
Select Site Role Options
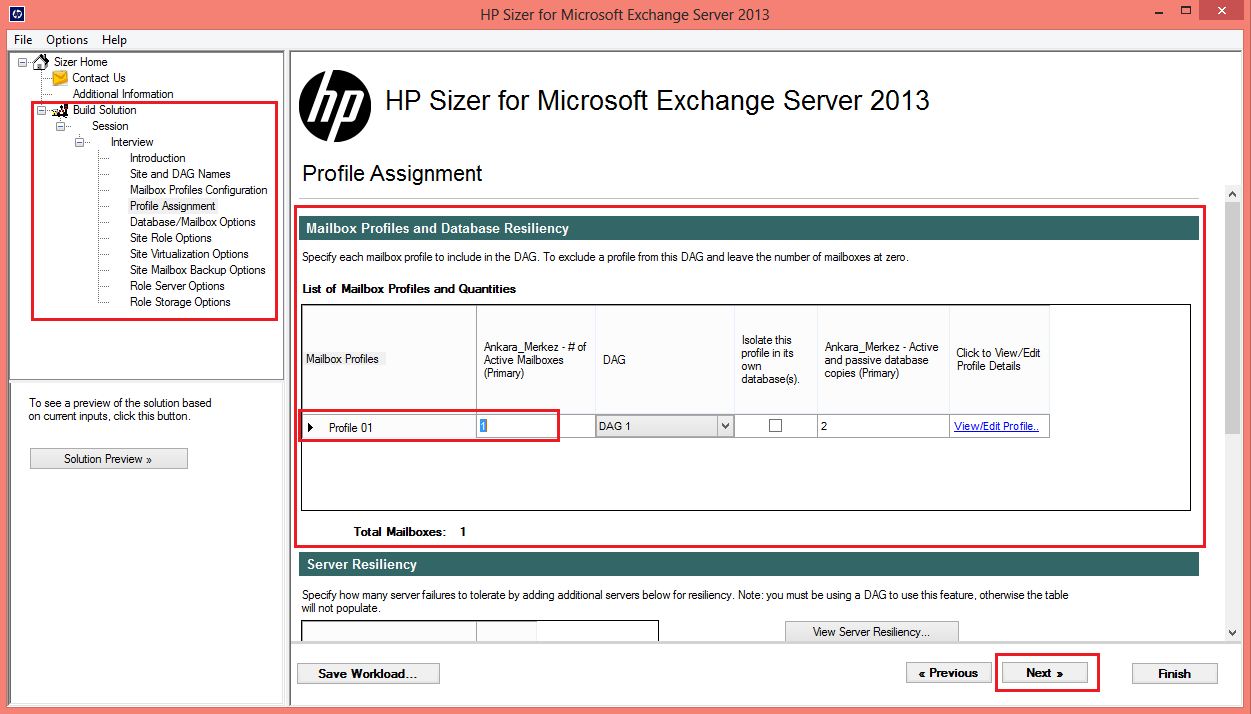pyautogui.click(x=171, y=238)
